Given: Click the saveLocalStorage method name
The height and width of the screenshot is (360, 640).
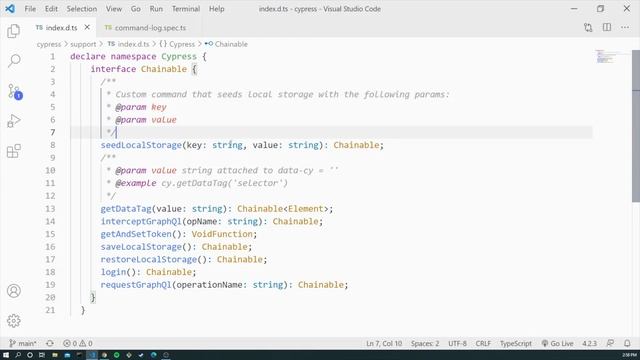Looking at the screenshot, I should pyautogui.click(x=141, y=247).
